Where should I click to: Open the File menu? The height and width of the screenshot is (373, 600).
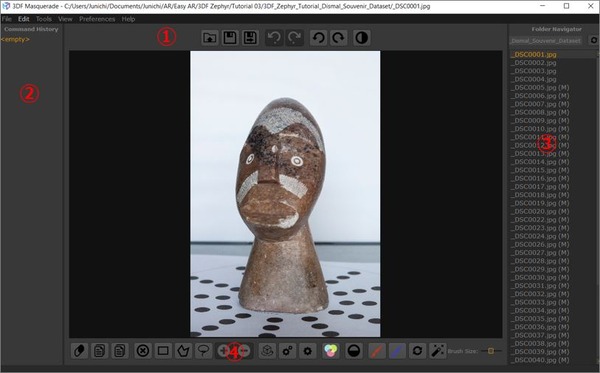point(7,19)
